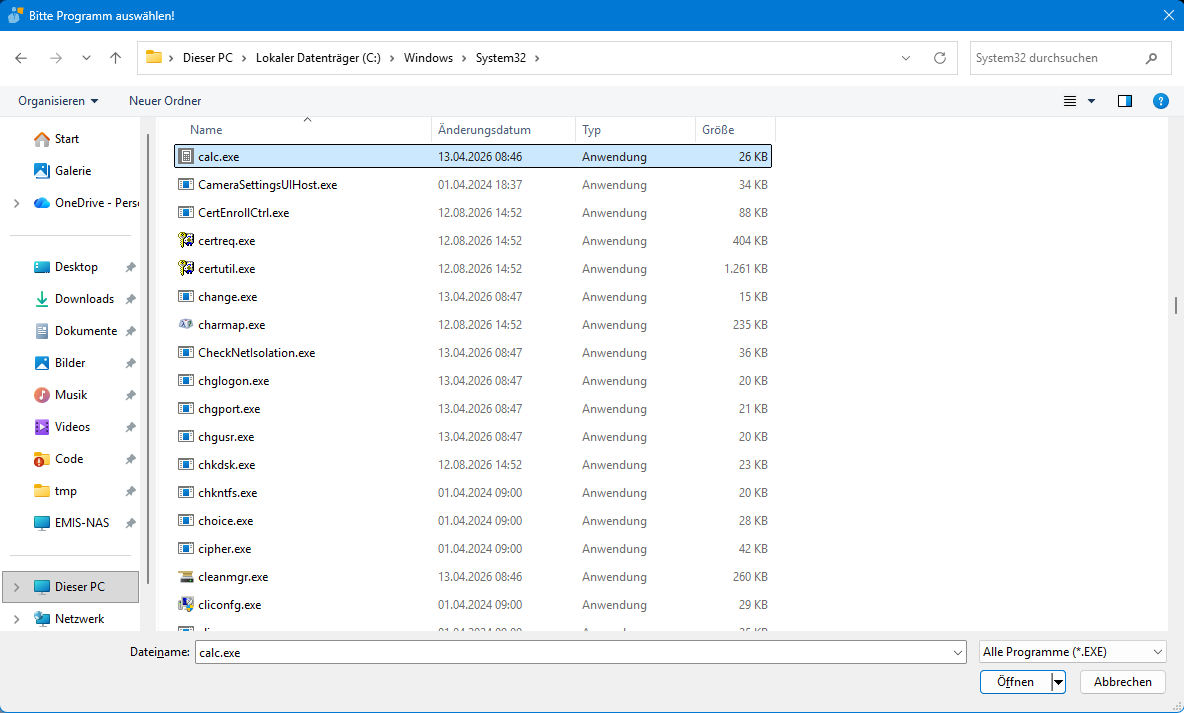Select chglogon.exe file icon
Screen dimensions: 1184x713
point(186,380)
